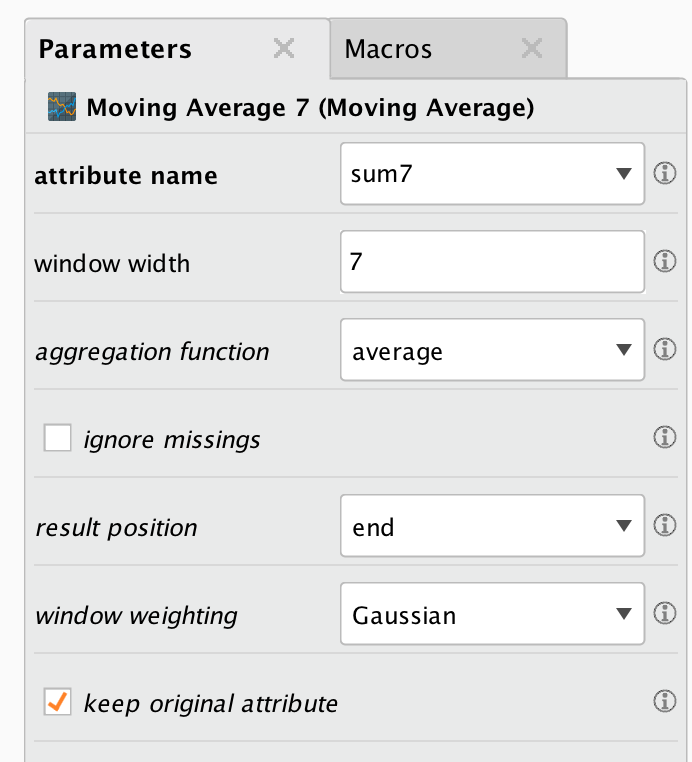Show info for window weighting parameter

click(x=664, y=613)
